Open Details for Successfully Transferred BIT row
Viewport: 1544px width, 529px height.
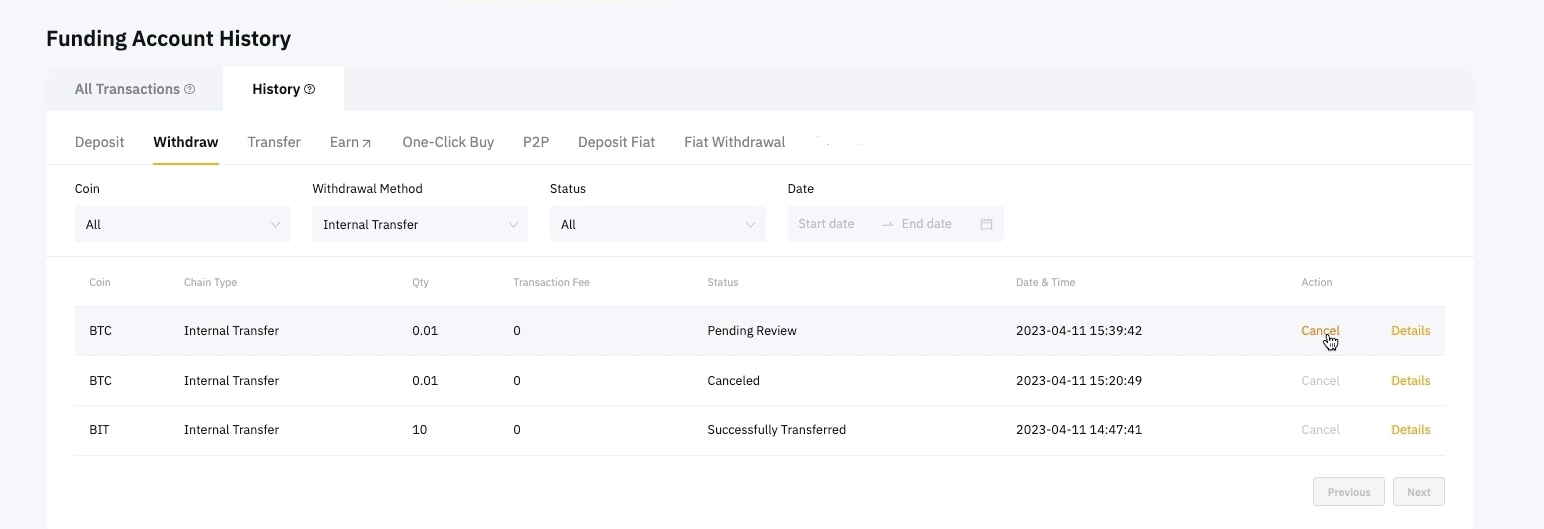point(1410,430)
